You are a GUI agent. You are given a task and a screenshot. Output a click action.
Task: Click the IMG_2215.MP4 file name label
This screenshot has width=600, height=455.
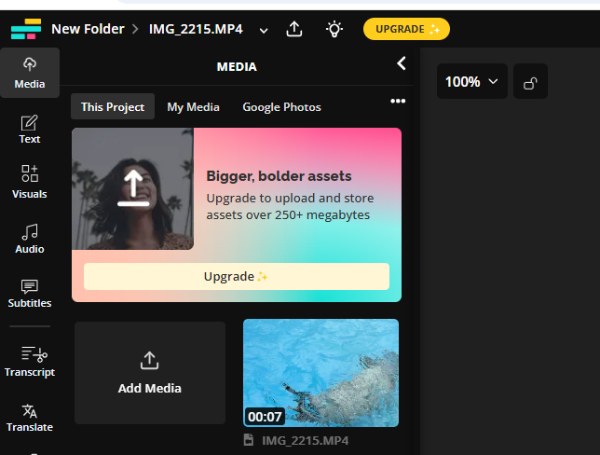[x=305, y=441]
